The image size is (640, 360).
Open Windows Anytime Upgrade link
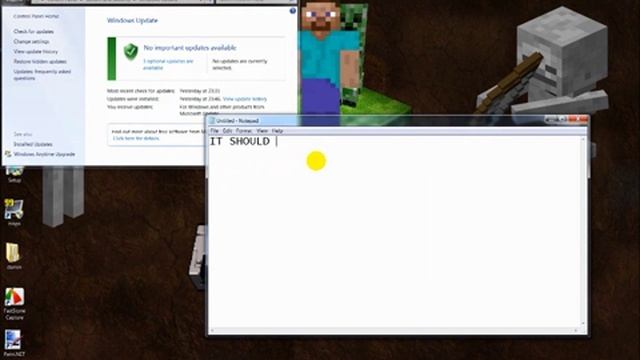[x=44, y=154]
